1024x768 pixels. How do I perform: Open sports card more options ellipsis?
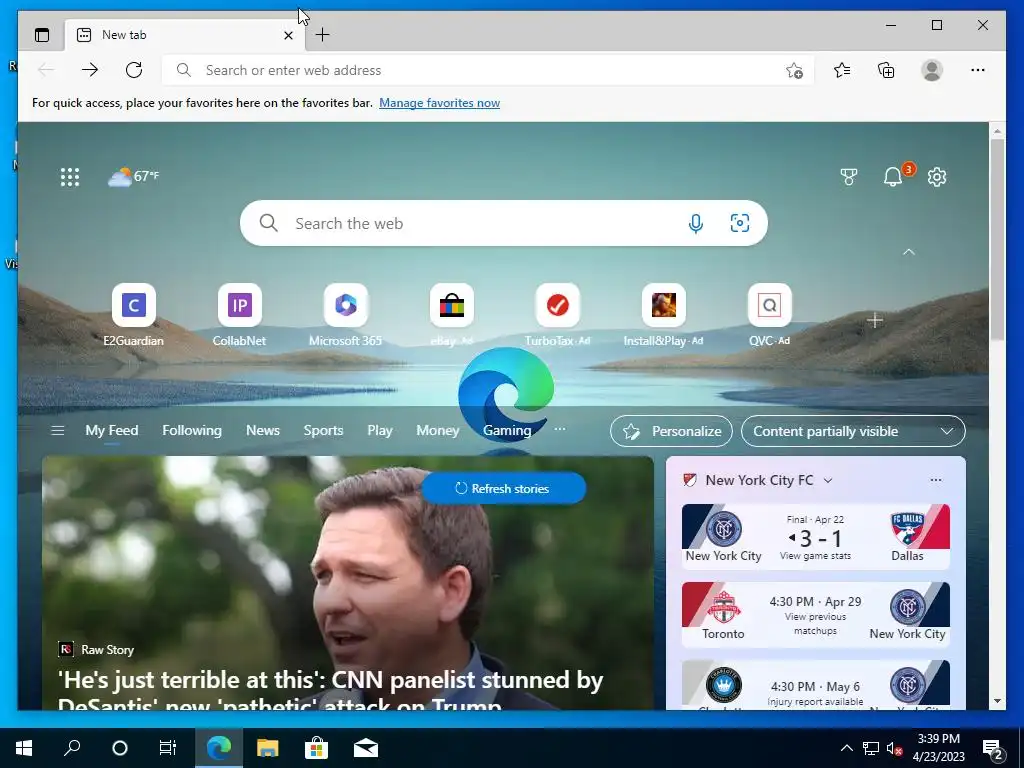[936, 480]
